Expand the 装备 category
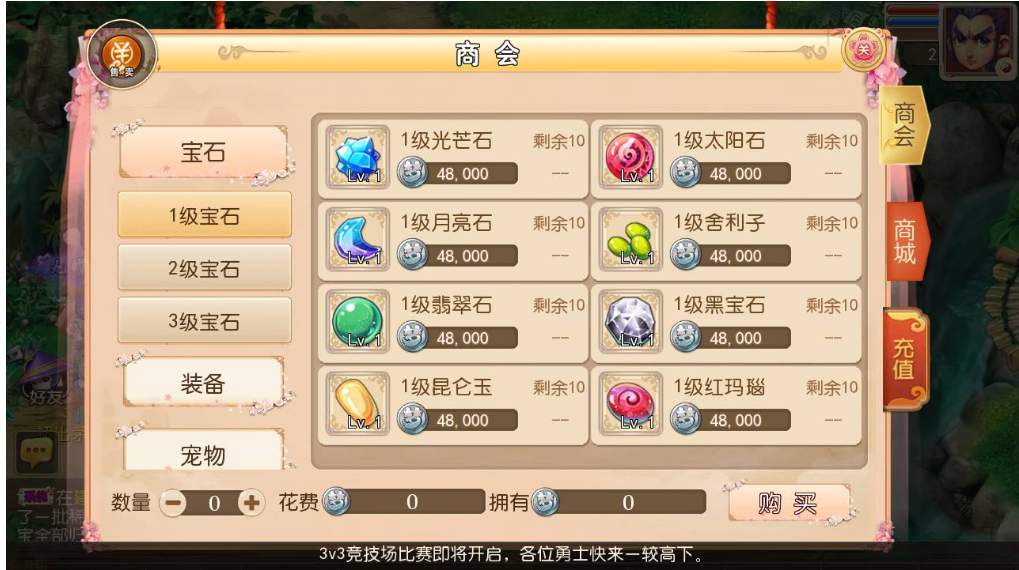 coord(203,383)
